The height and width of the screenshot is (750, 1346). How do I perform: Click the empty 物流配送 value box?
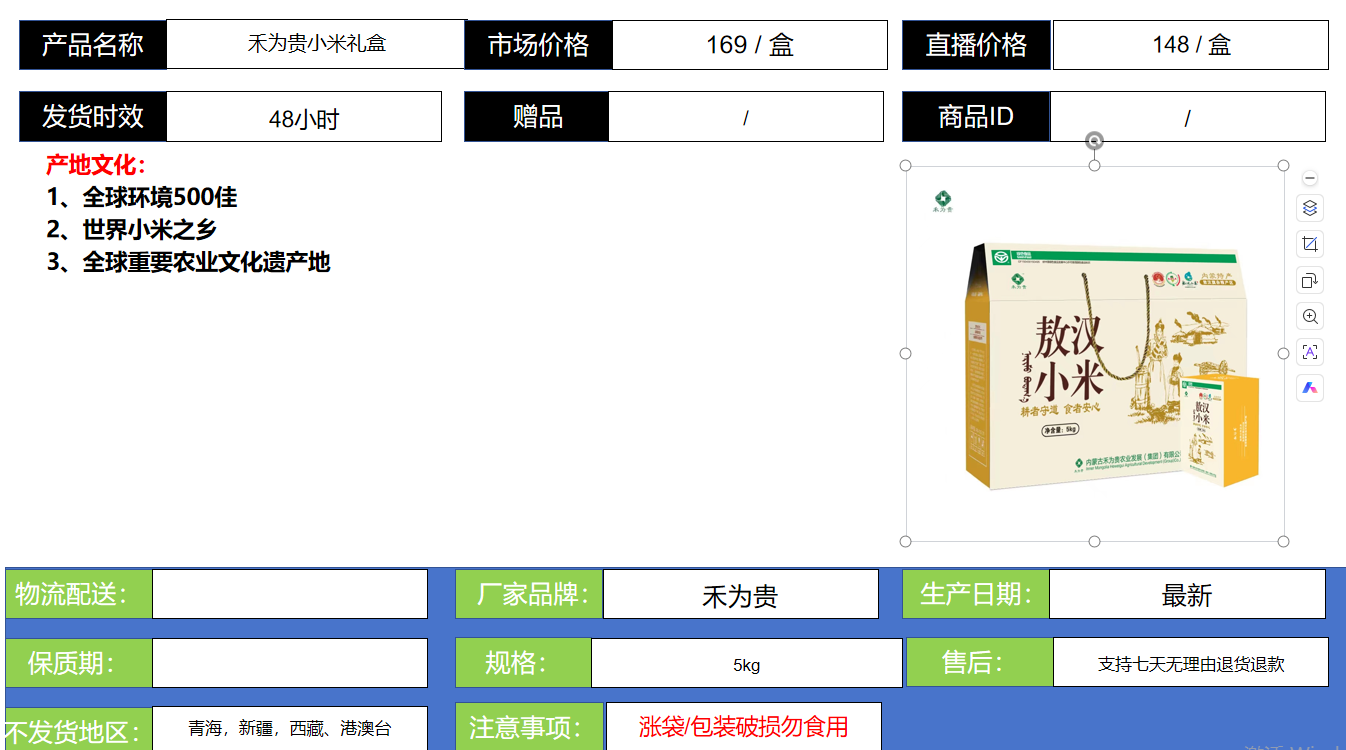tap(289, 594)
